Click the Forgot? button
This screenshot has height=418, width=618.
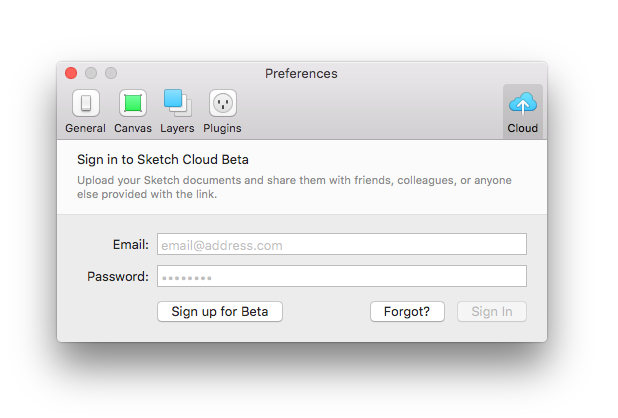click(407, 312)
